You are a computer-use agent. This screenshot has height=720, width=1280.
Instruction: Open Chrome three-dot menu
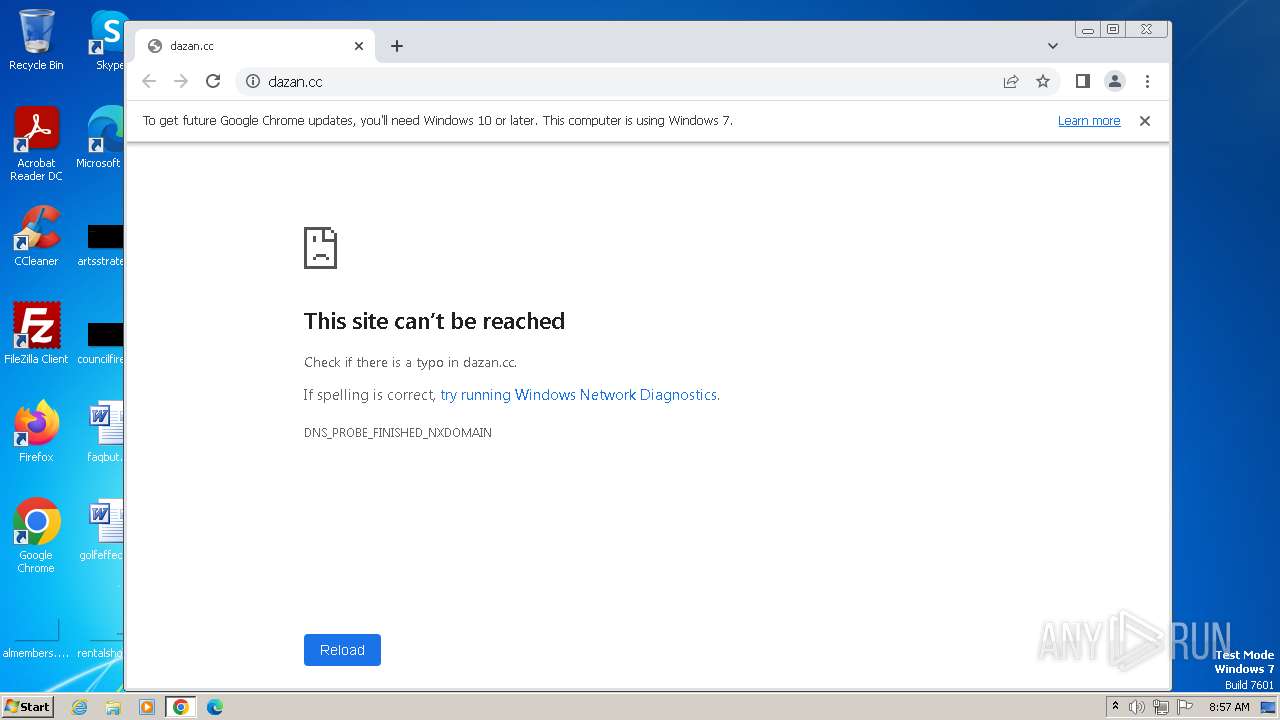[1147, 82]
